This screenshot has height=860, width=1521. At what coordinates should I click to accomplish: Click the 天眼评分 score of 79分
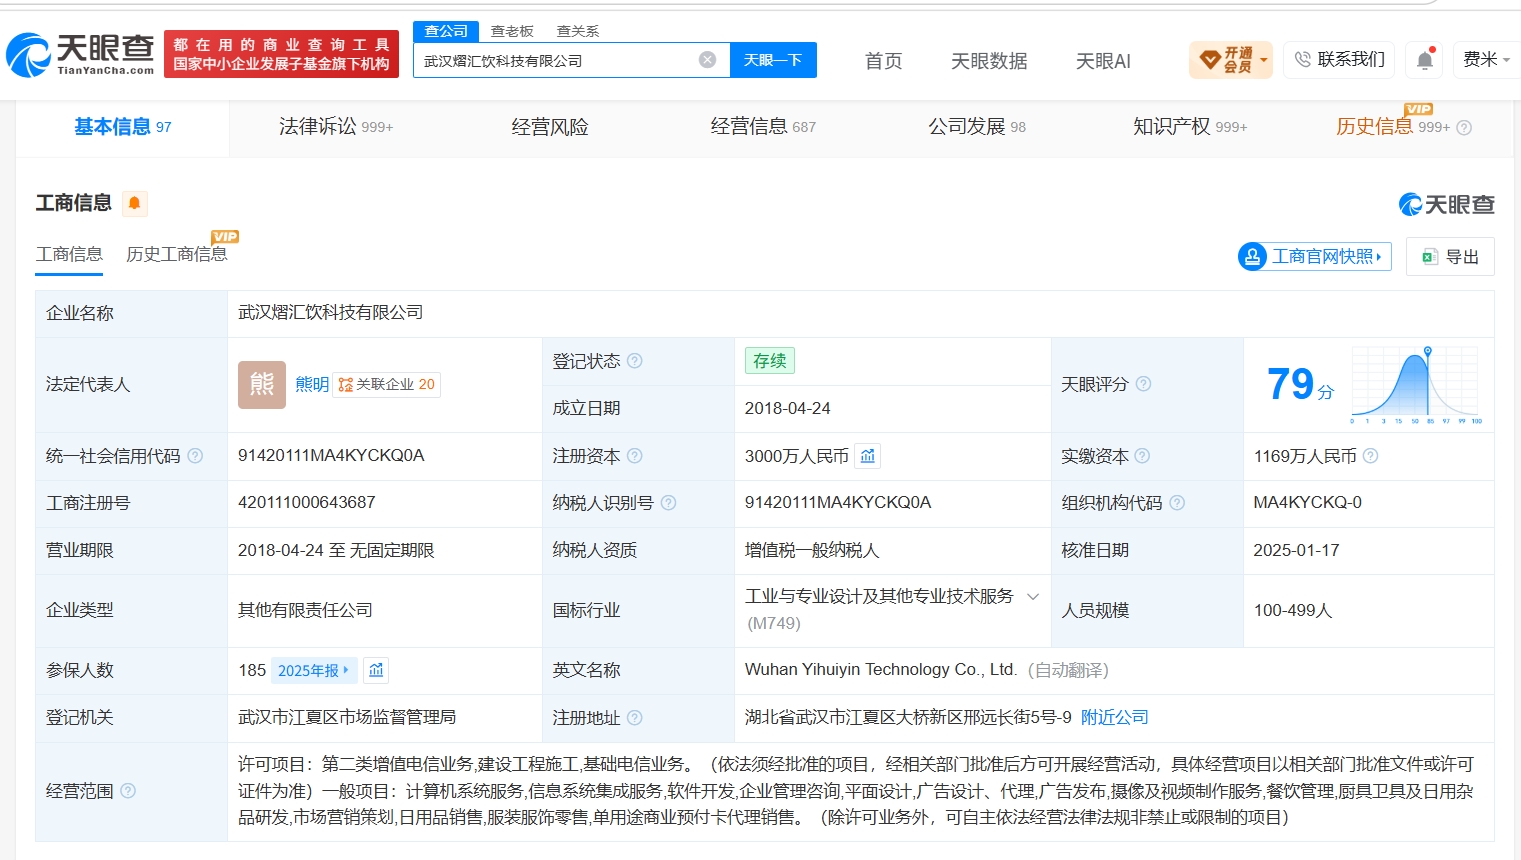click(x=1300, y=385)
